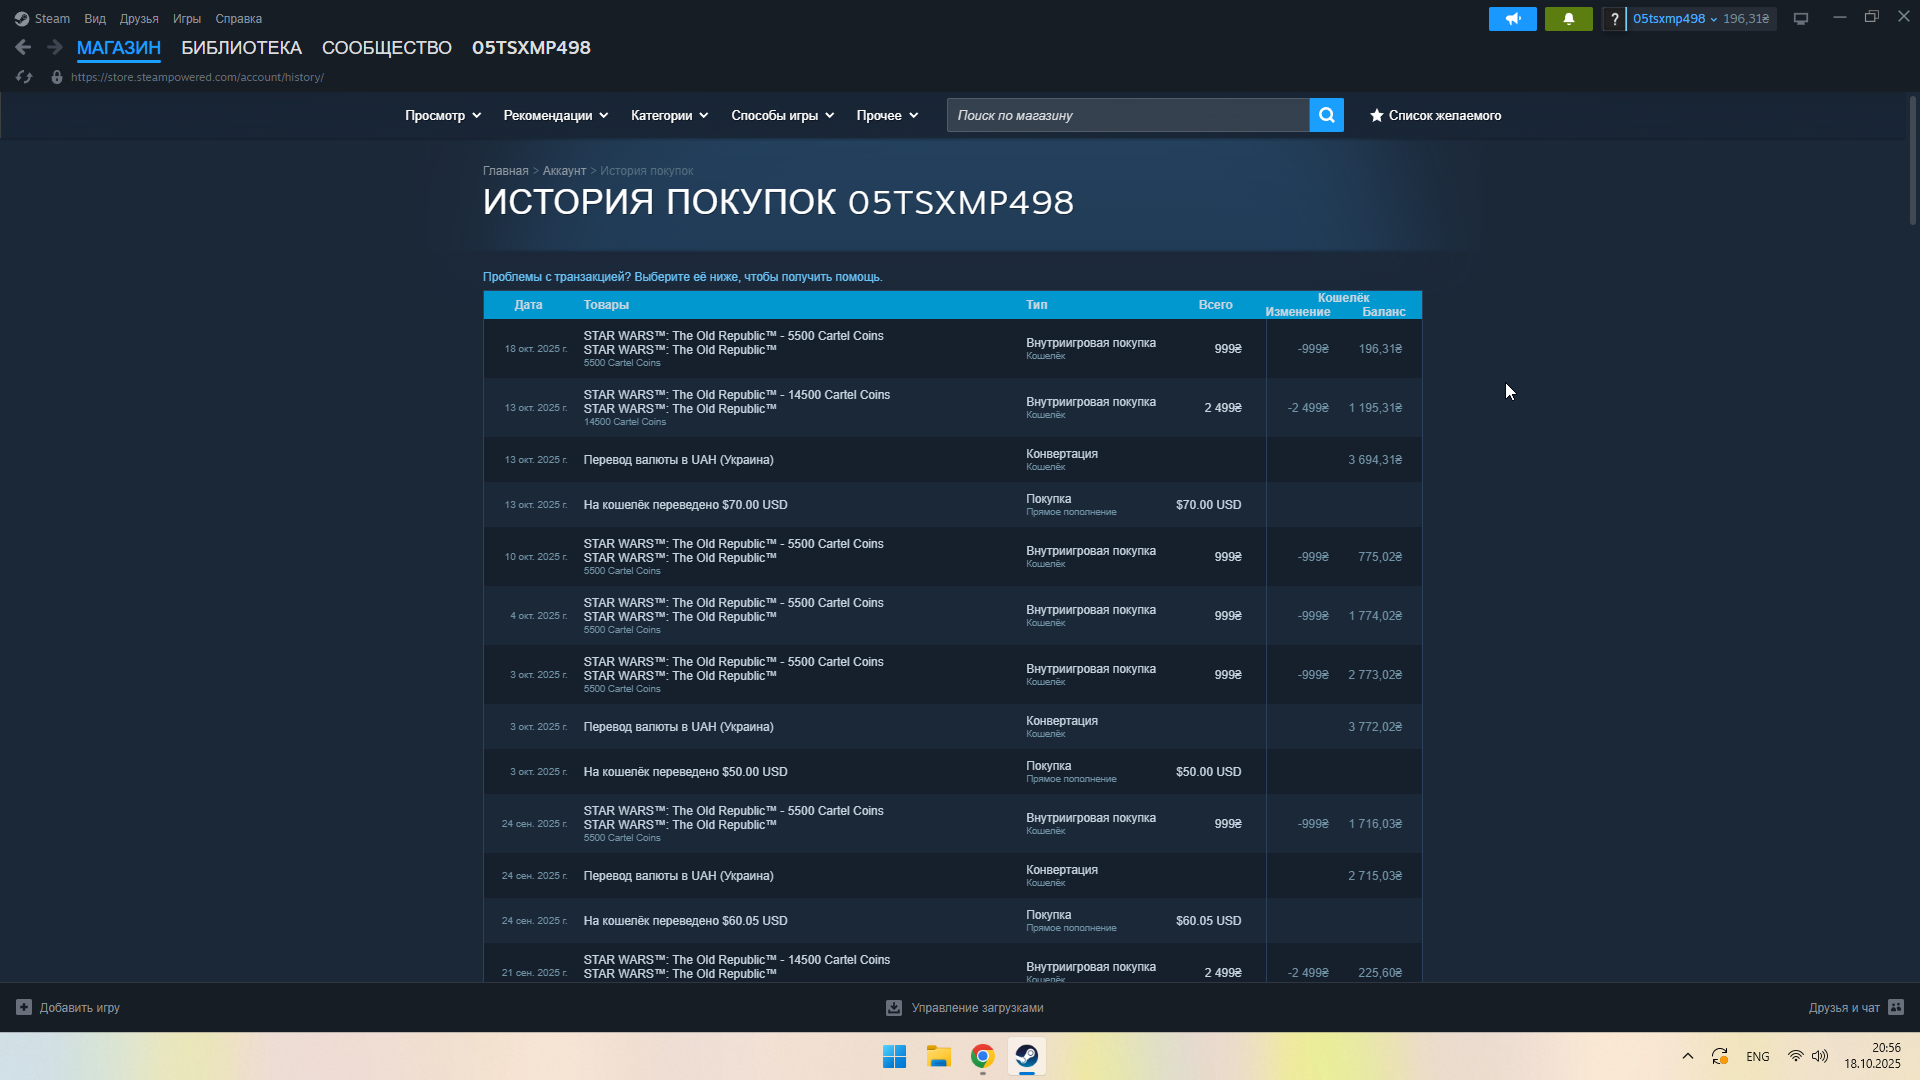Expand the Способы игры dropdown

(x=782, y=115)
